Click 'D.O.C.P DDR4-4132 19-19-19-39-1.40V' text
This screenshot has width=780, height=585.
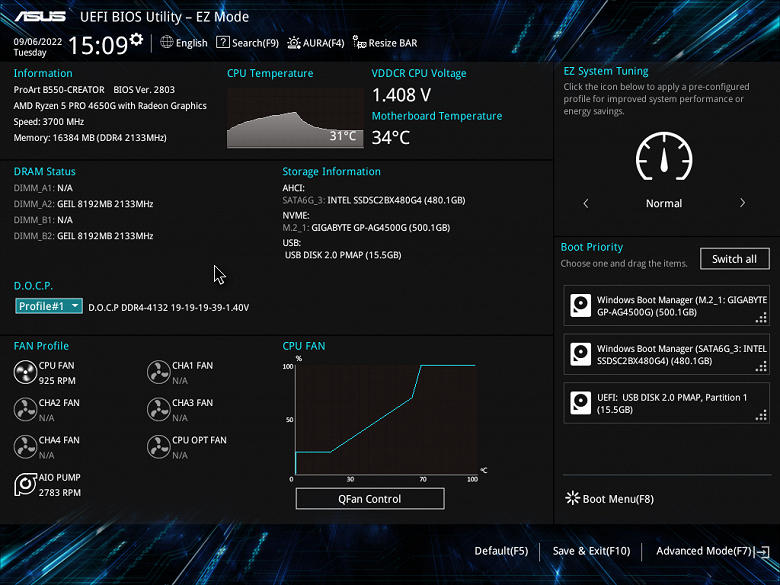click(169, 307)
